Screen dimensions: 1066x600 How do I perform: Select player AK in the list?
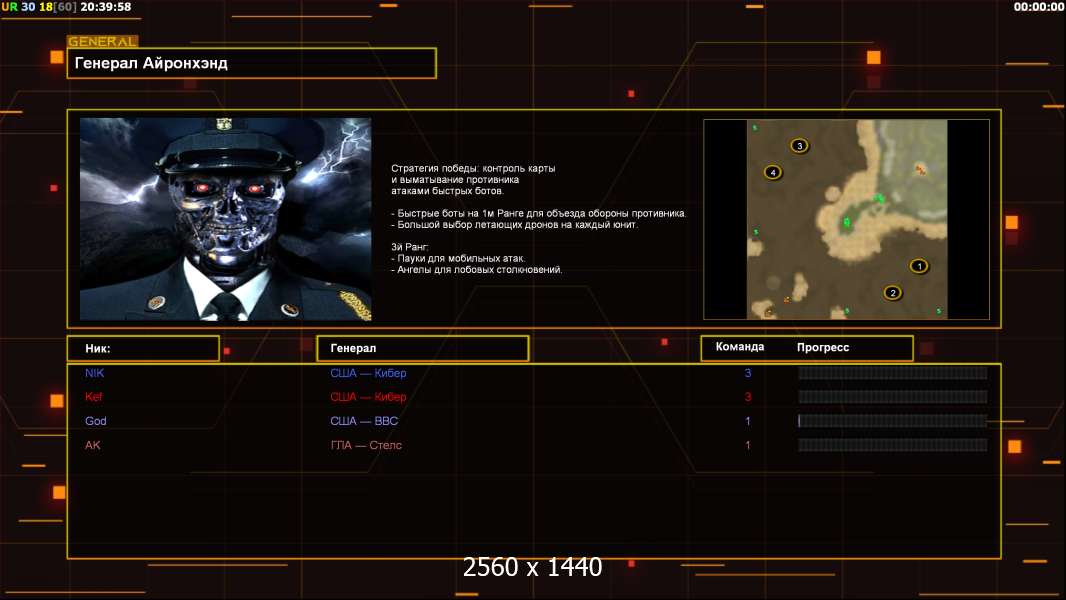click(x=92, y=445)
